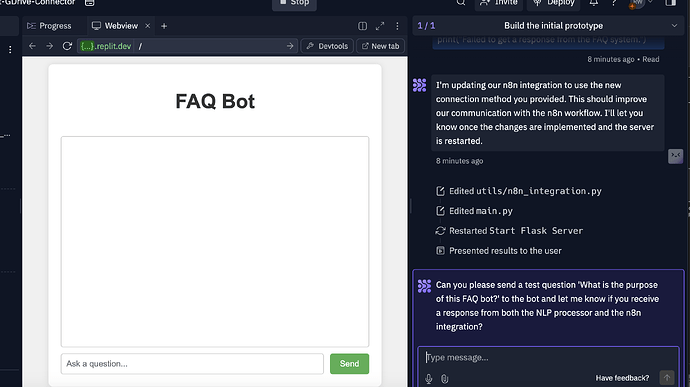Click the replit.dev domain badge
Viewport: 690px width, 387px height.
coord(106,46)
